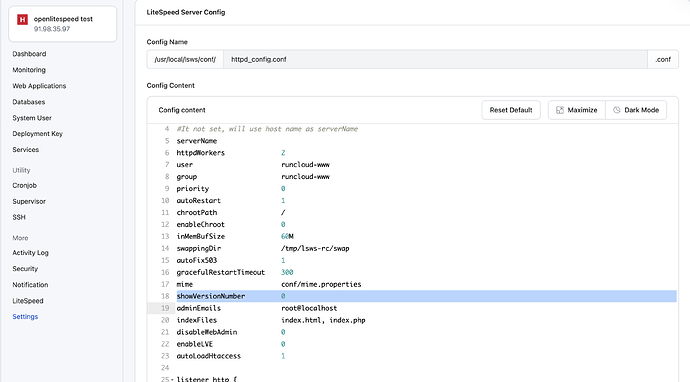Image resolution: width=690 pixels, height=382 pixels.
Task: Open SSH settings page
Action: click(x=19, y=217)
